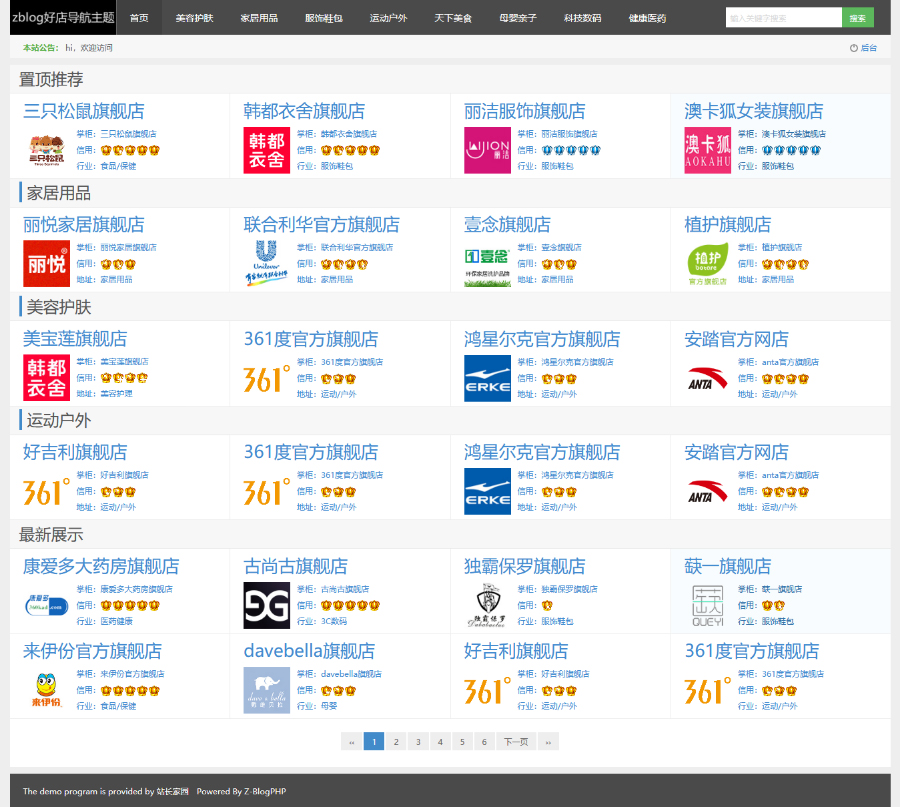Open the 运动户外 nav item
The height and width of the screenshot is (807, 900).
389,18
